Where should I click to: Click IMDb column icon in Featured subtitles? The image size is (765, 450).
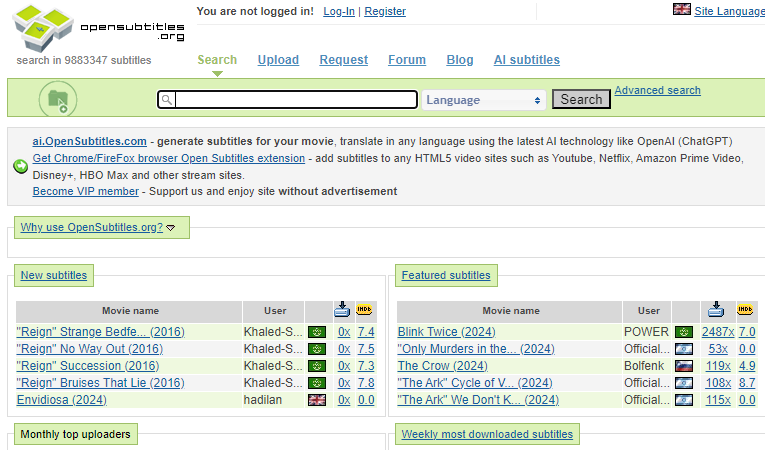(745, 309)
